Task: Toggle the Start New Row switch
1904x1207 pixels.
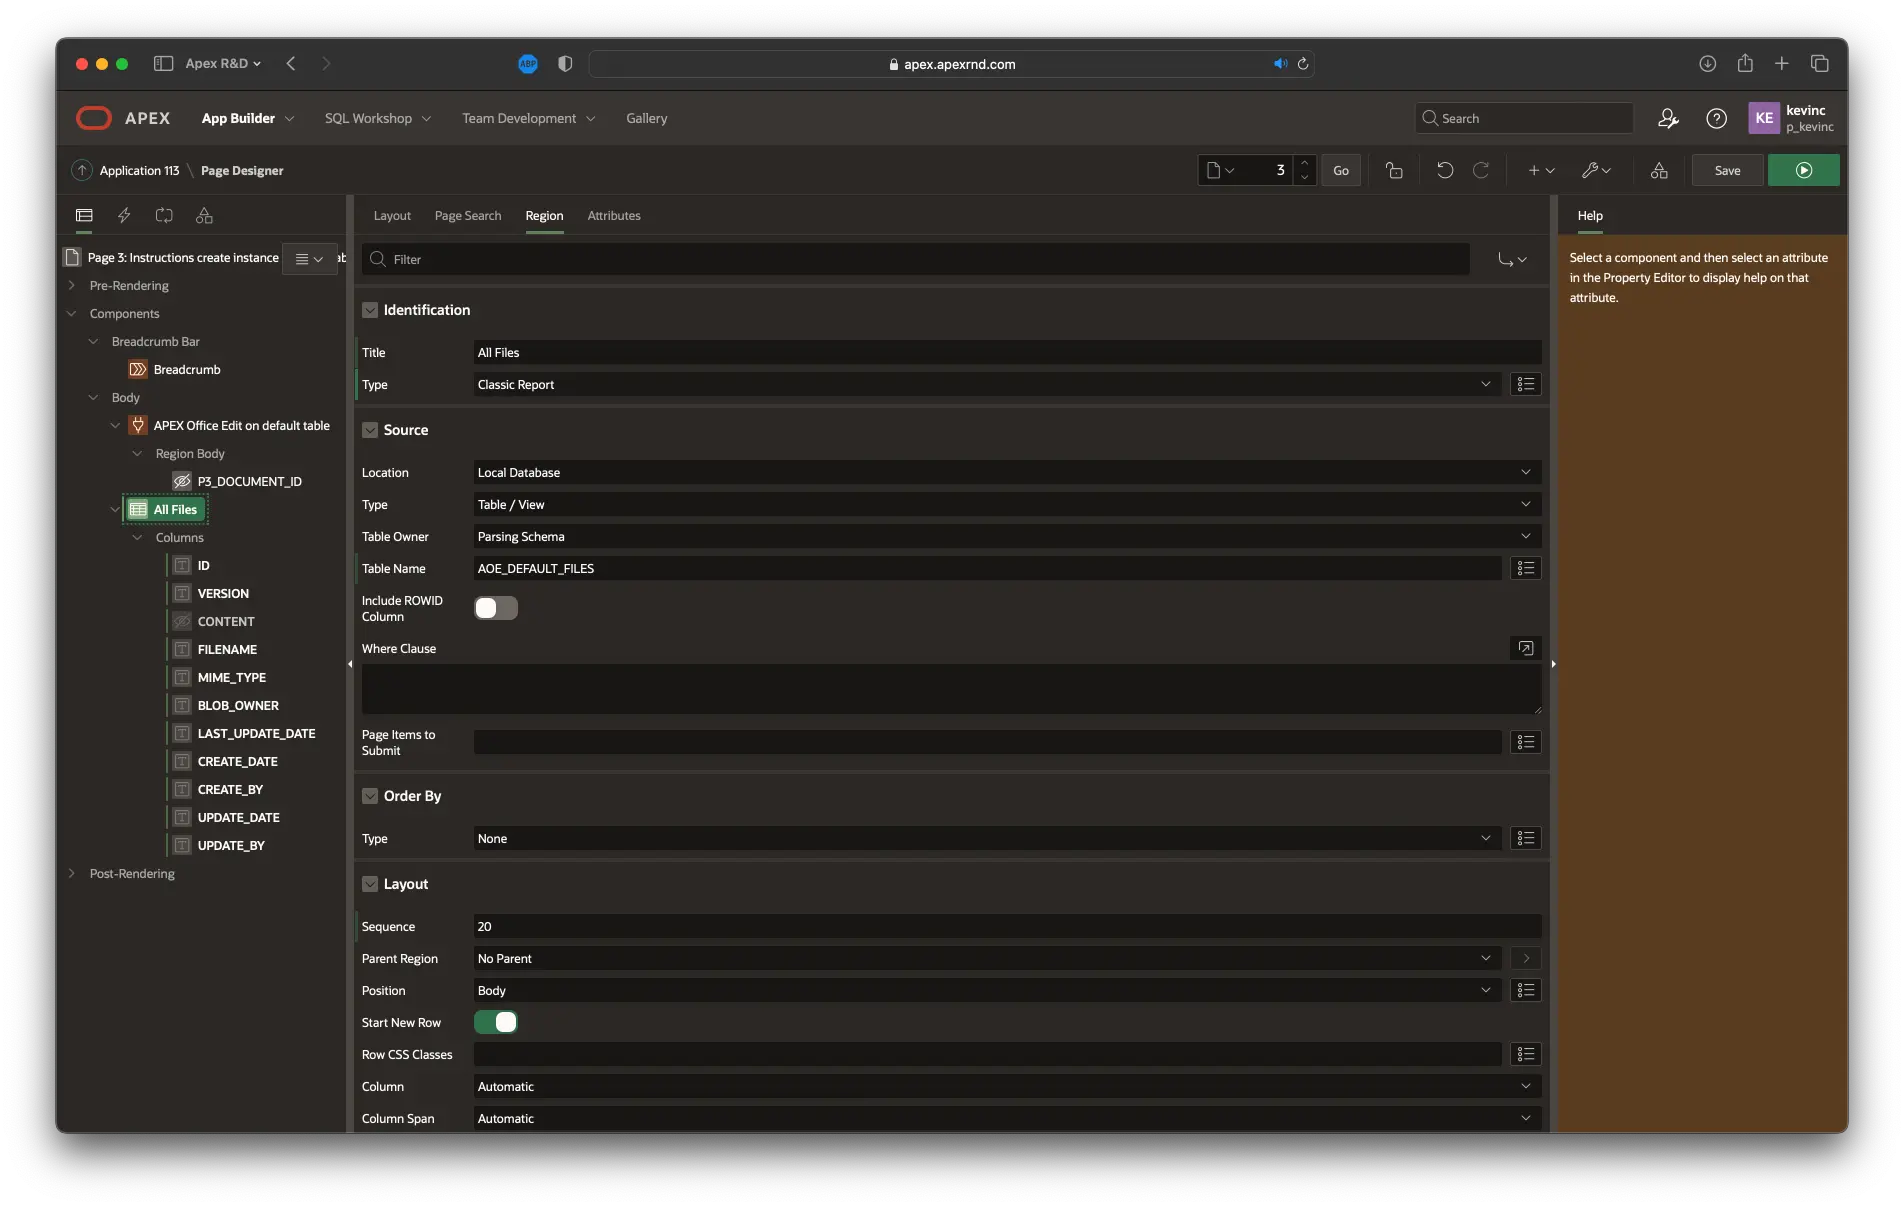Action: [496, 1022]
